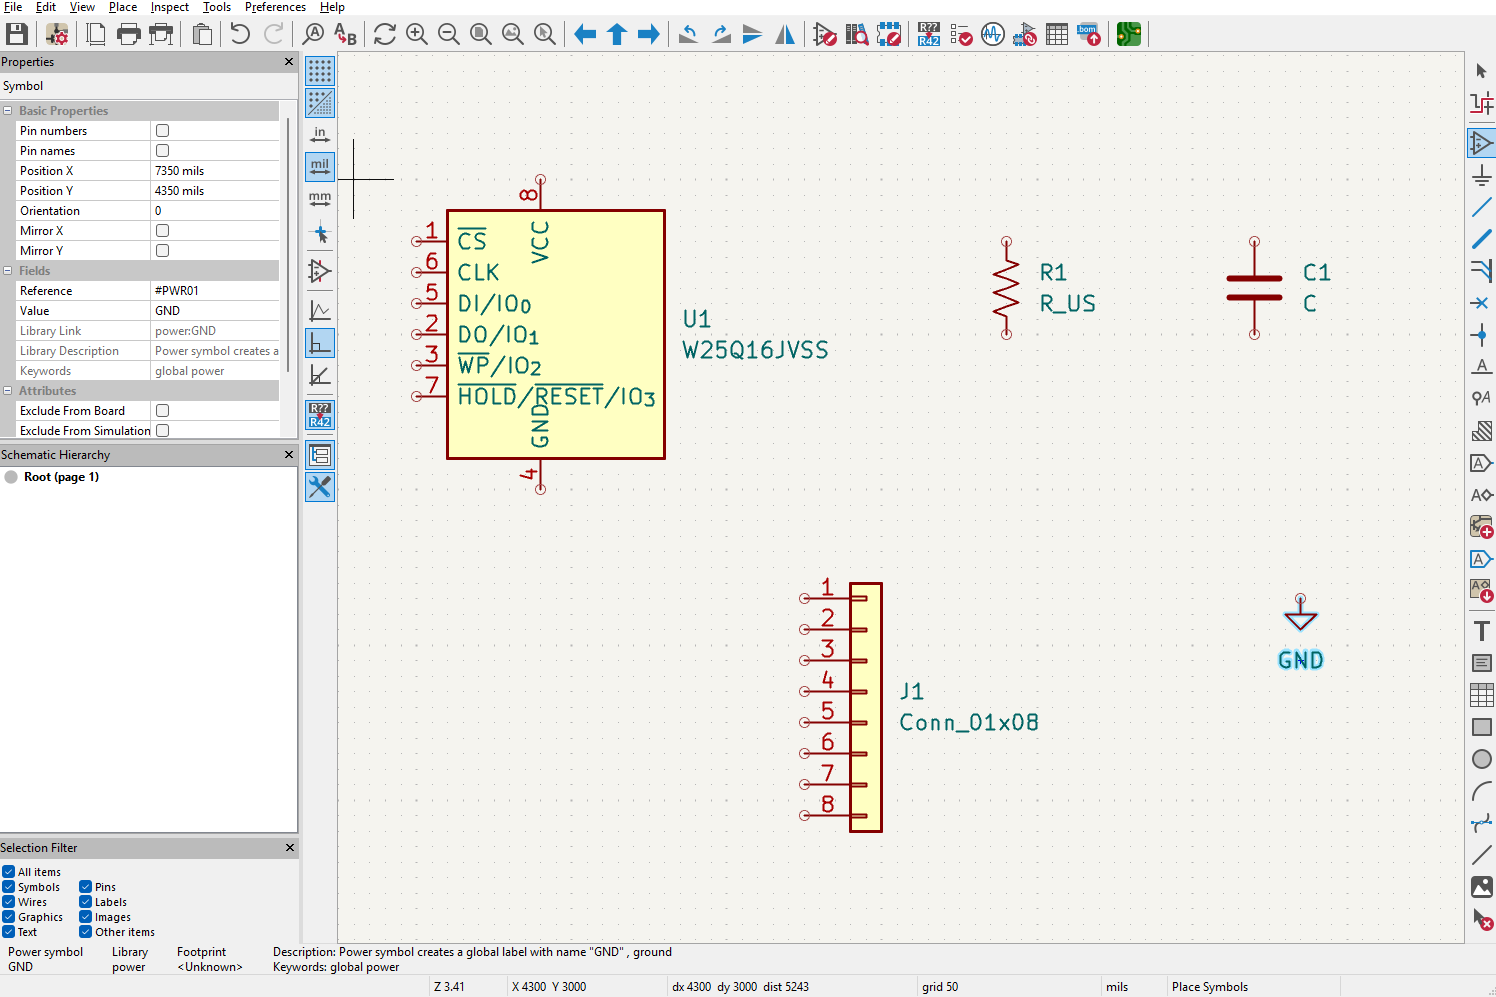
Task: Collapse the Fields section
Action: coord(8,271)
